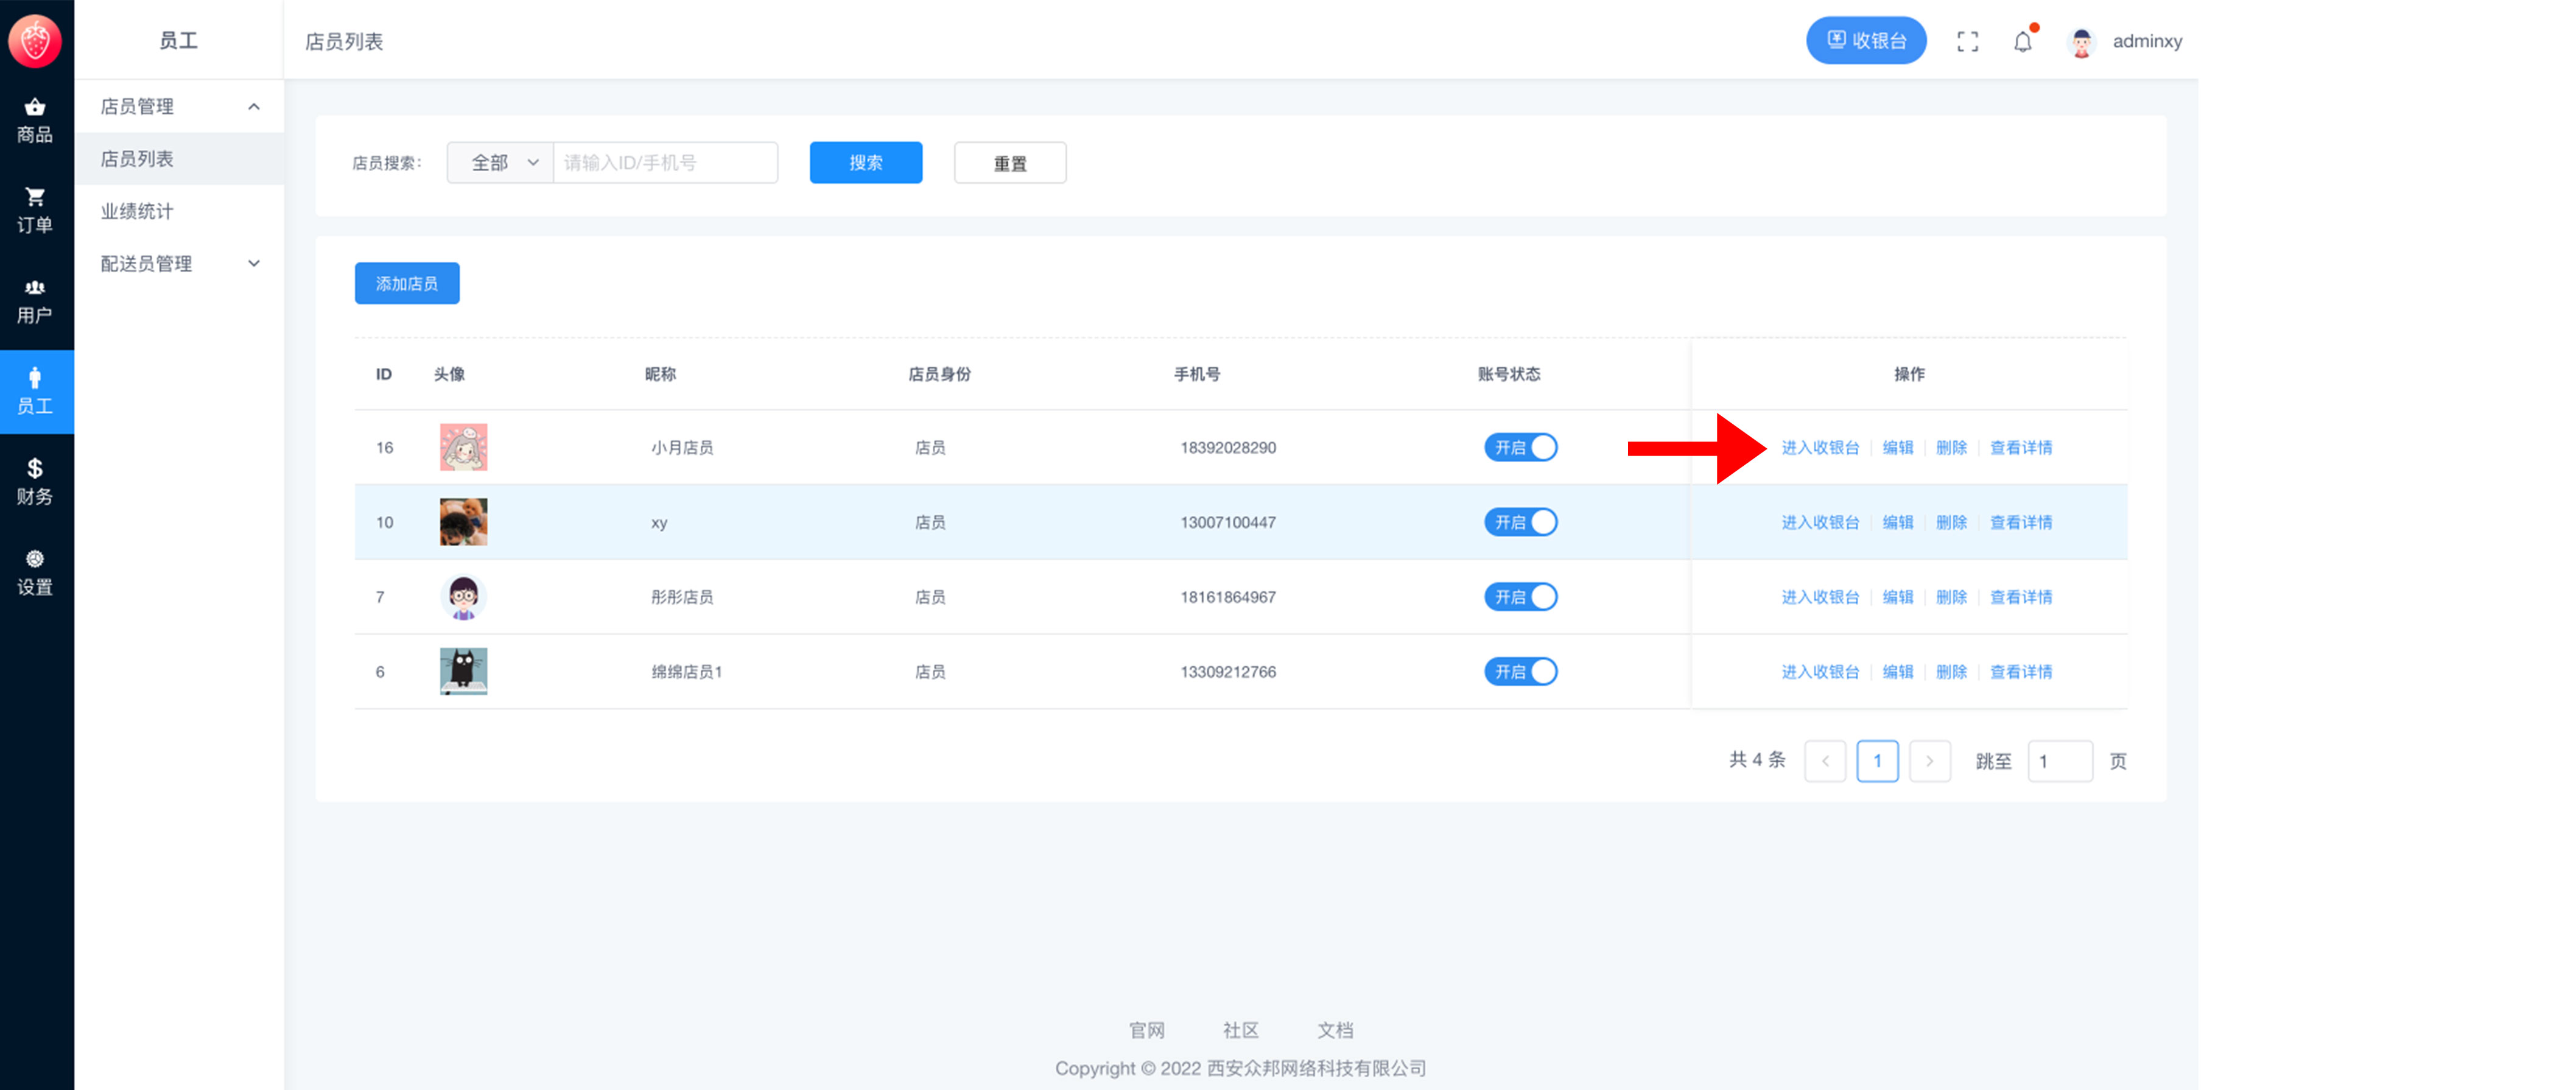Image resolution: width=2576 pixels, height=1090 pixels.
Task: Focus the 跳至 page number input
Action: tap(2060, 761)
